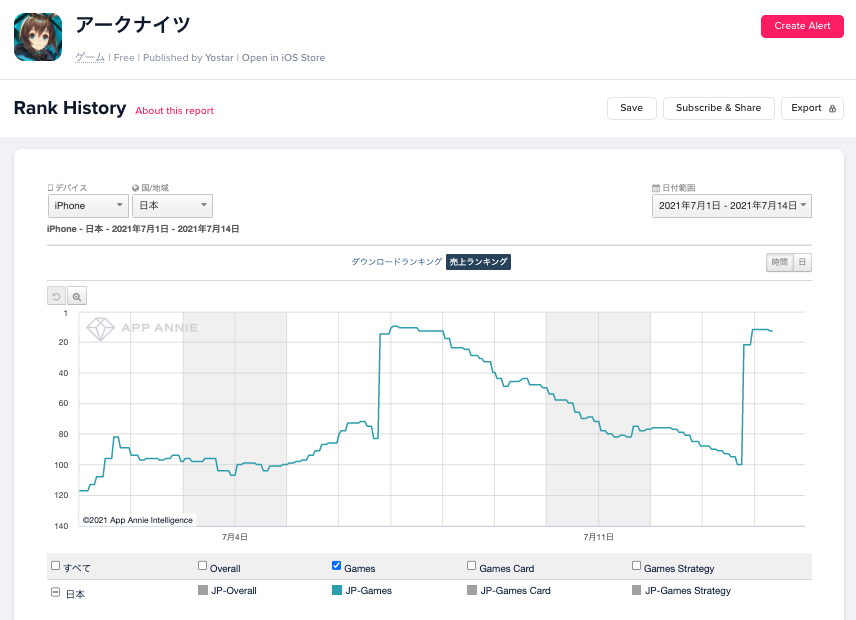Select the 売上ランキング tab
Viewport: 856px width, 620px height.
(478, 262)
